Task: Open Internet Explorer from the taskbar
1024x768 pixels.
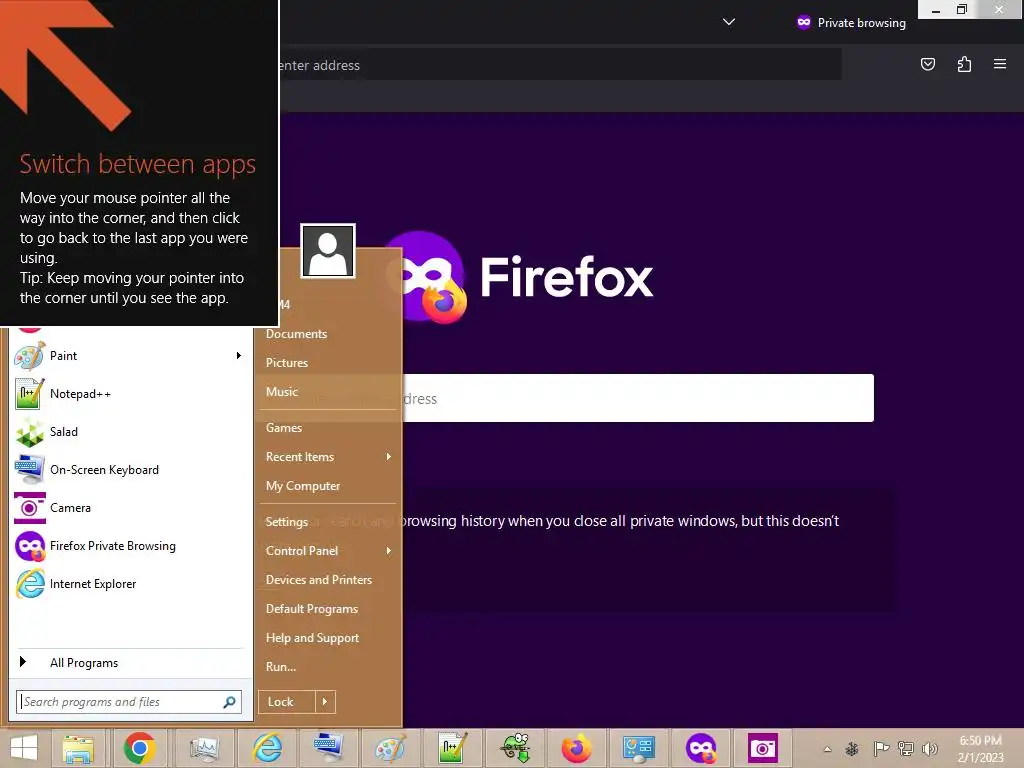Action: 267,748
